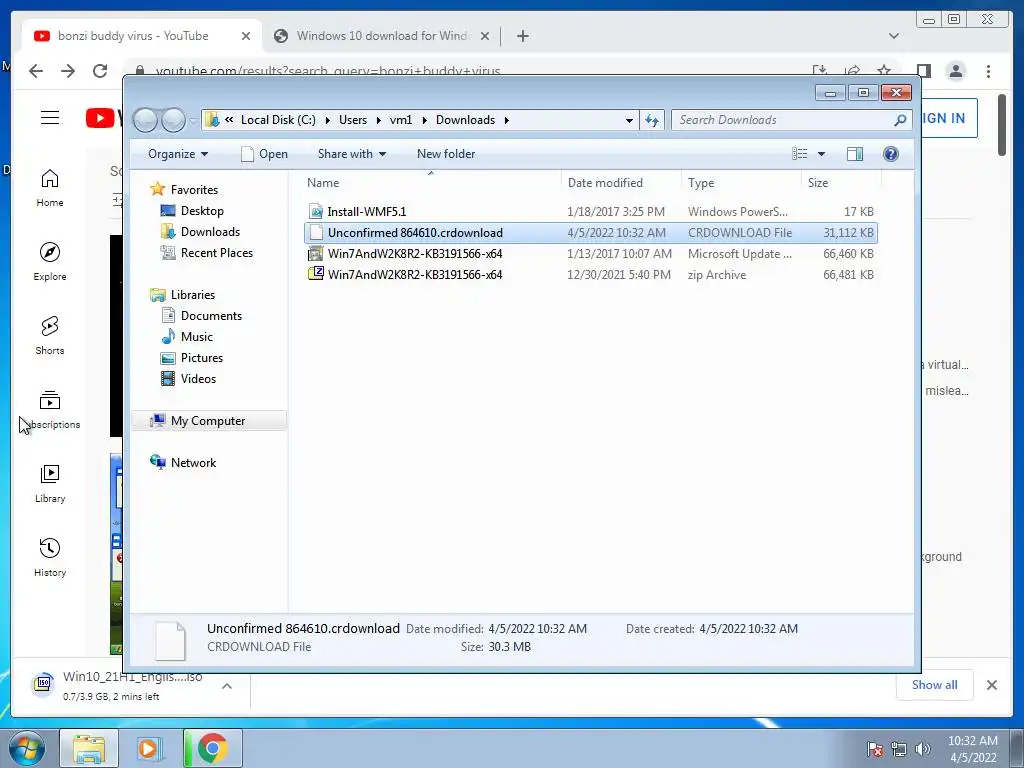This screenshot has width=1024, height=768.
Task: Select Unconfirmed 864610.crdownload file
Action: click(x=590, y=232)
